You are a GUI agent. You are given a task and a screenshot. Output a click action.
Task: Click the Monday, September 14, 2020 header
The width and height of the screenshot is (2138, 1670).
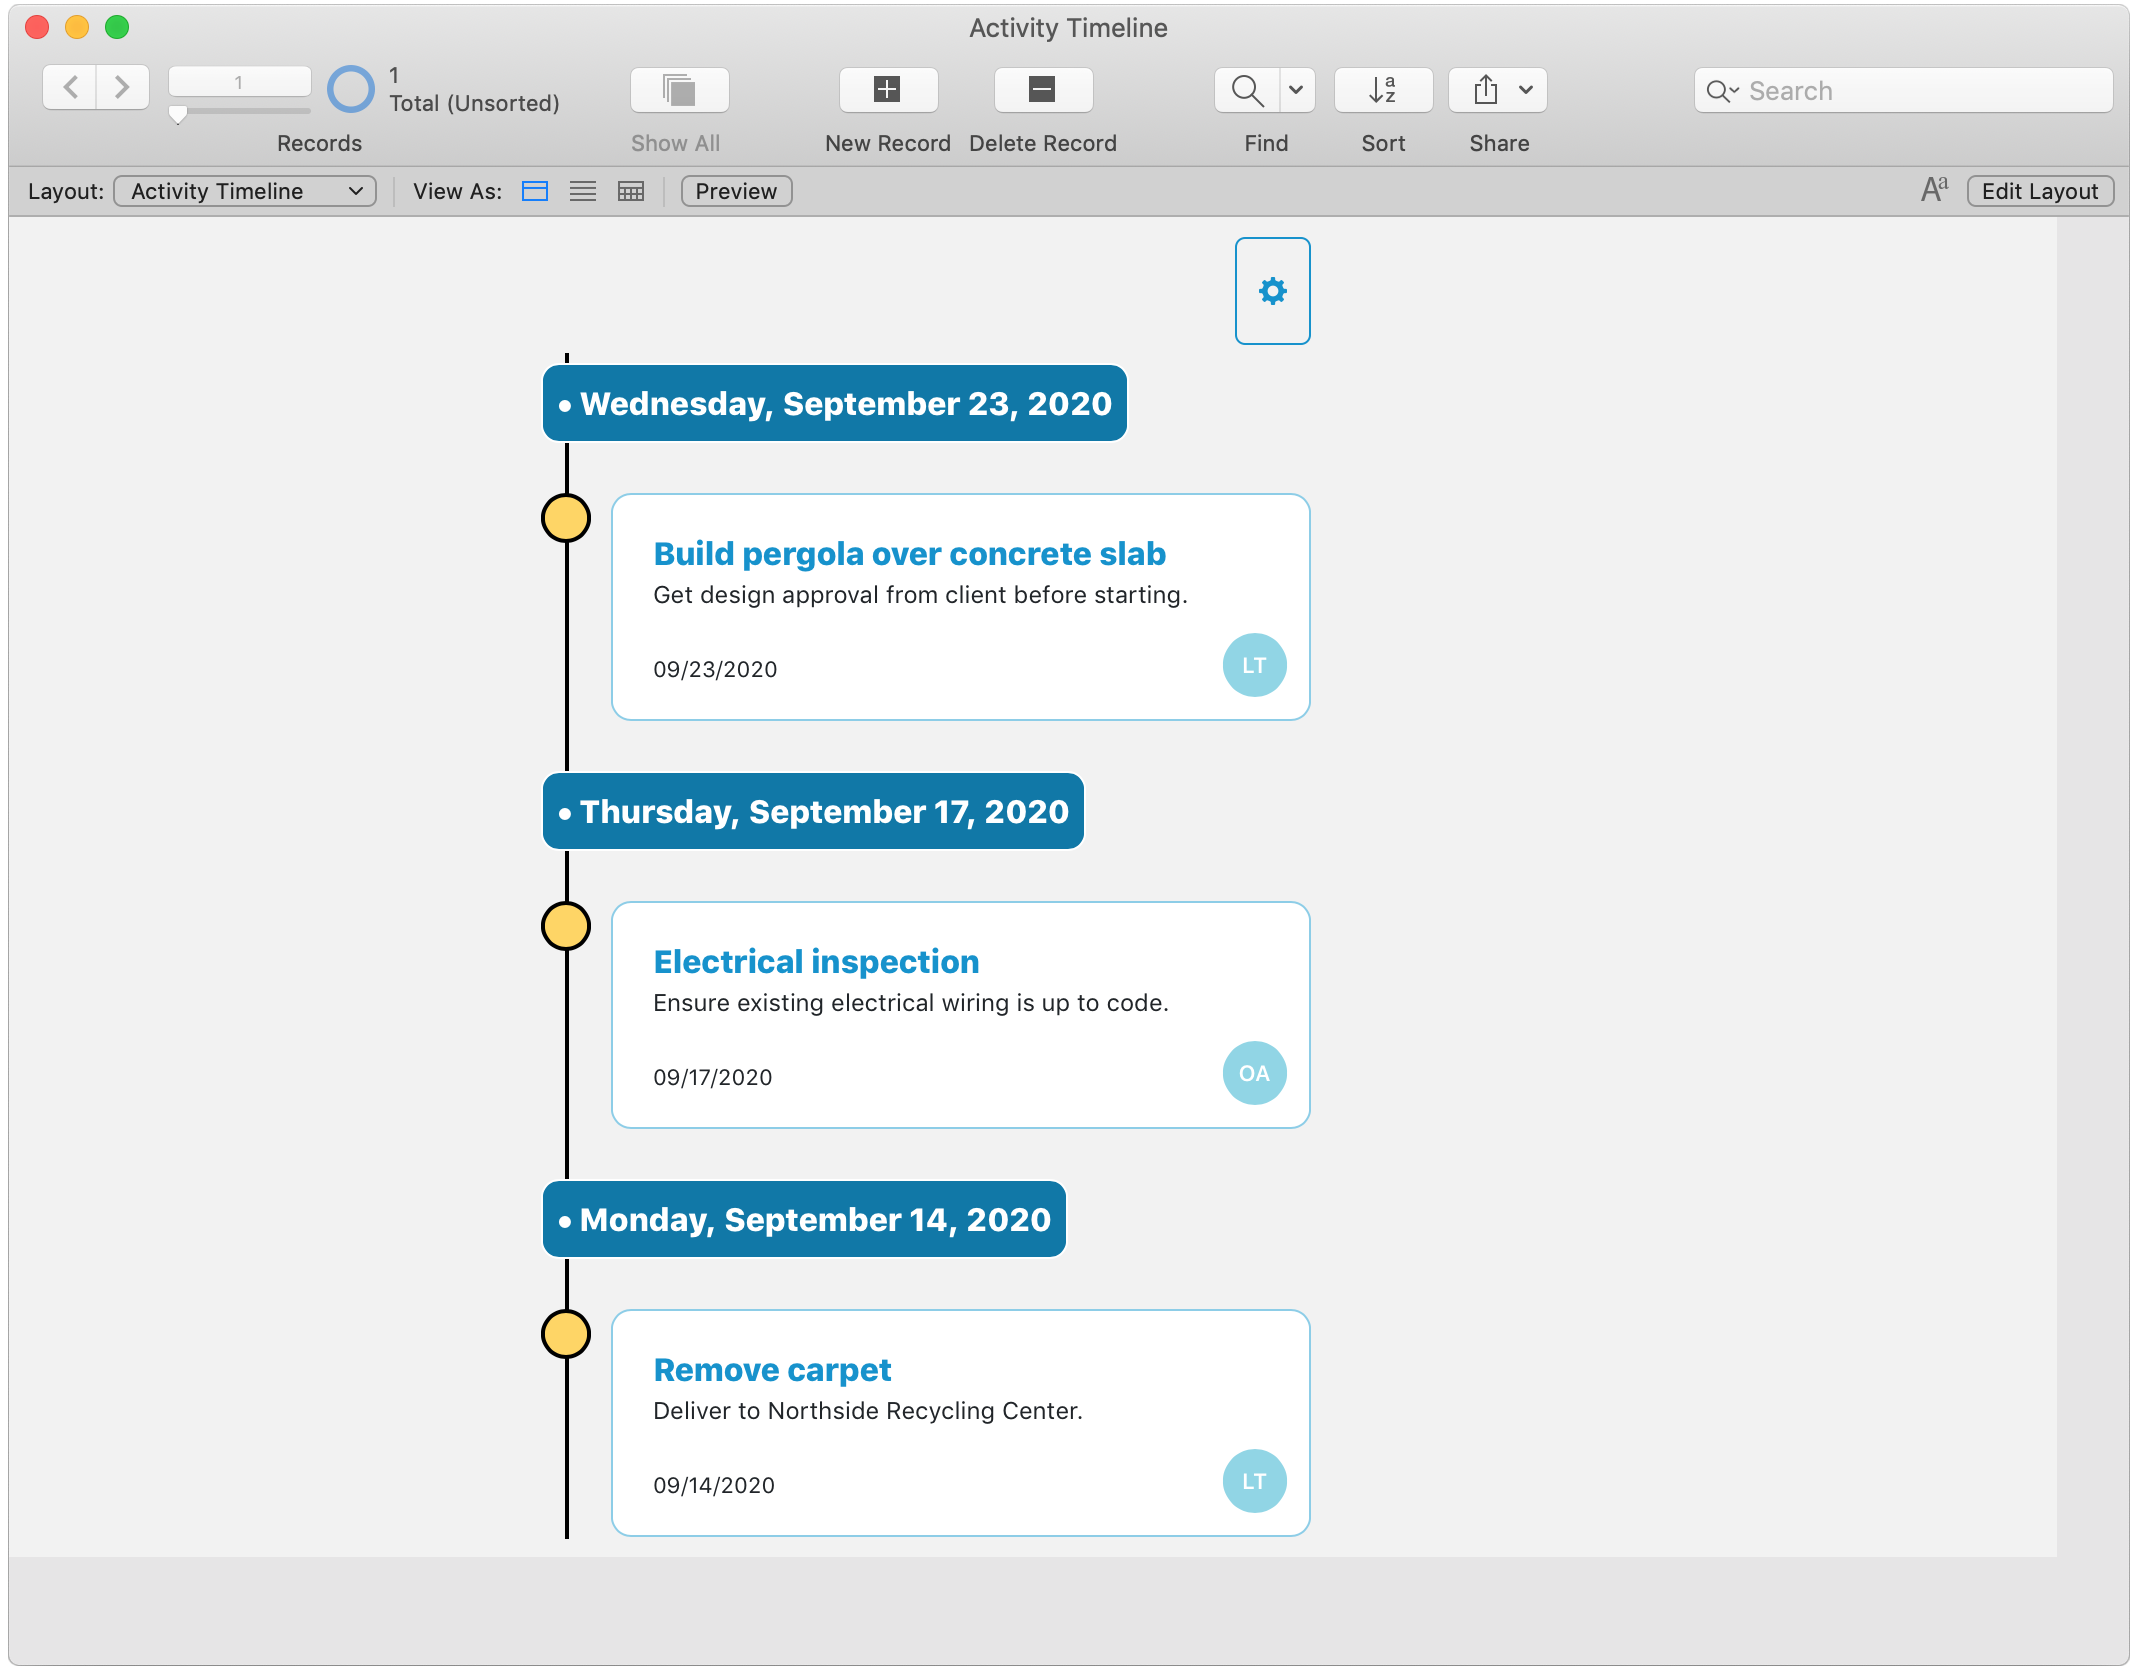[804, 1219]
